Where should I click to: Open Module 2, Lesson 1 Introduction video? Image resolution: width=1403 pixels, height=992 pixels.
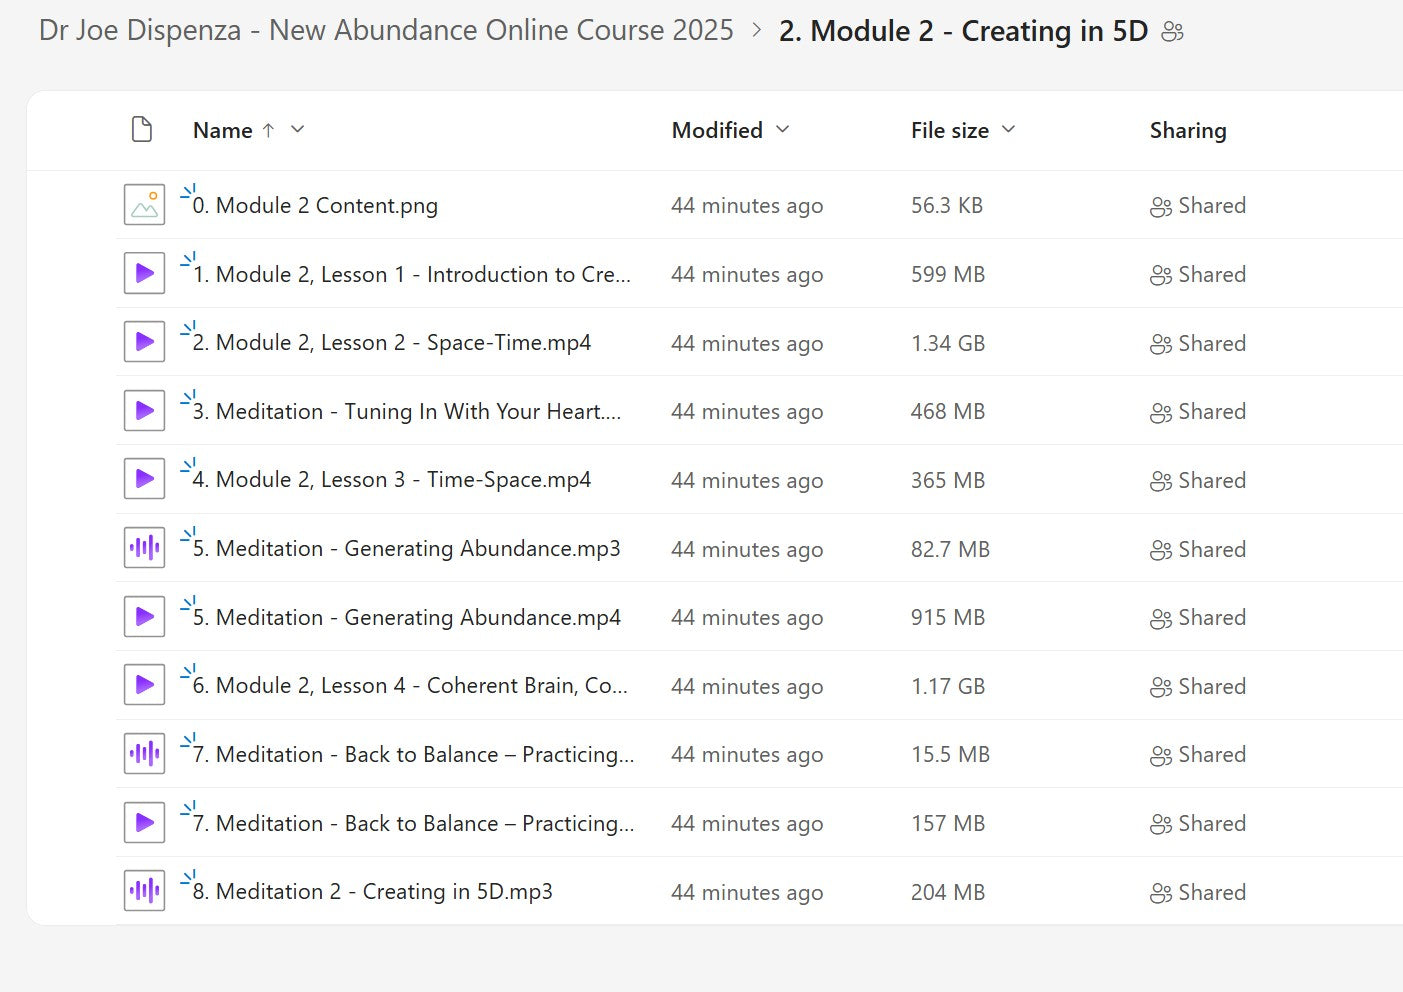coord(411,275)
